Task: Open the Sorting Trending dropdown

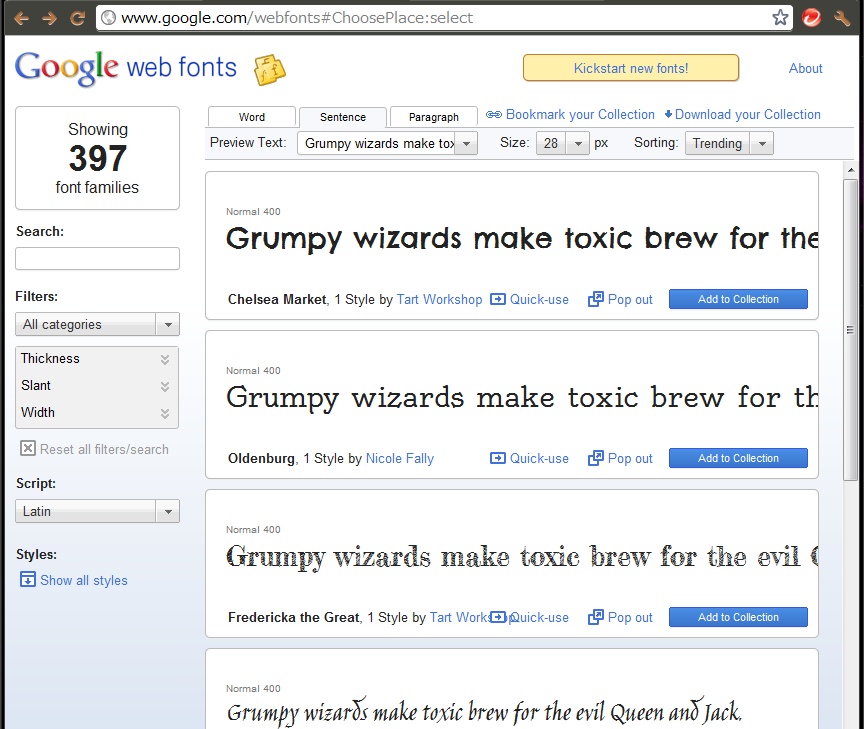Action: [729, 144]
